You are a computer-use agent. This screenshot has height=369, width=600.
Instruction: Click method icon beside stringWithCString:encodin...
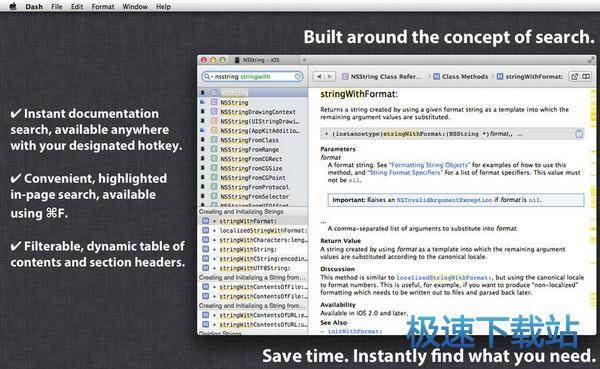(x=205, y=258)
